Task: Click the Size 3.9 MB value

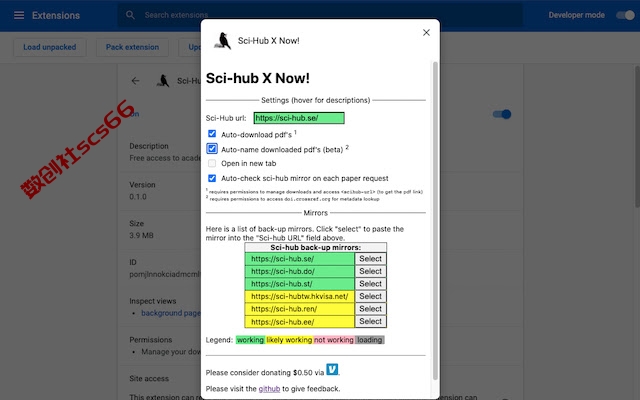Action: (141, 236)
